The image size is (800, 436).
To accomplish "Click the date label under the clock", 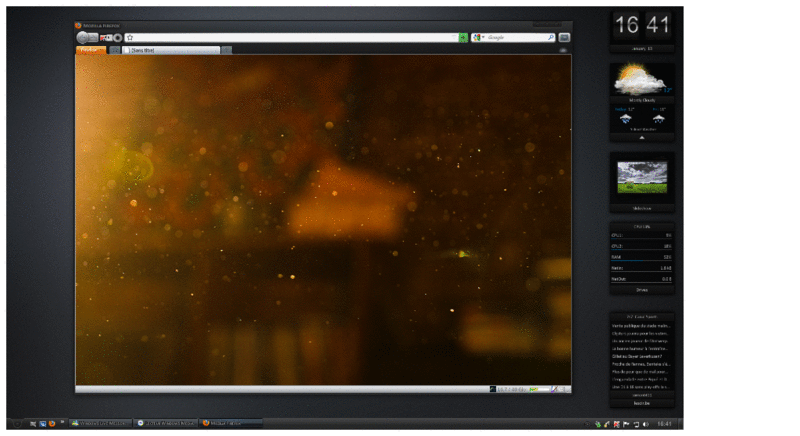I will (642, 49).
